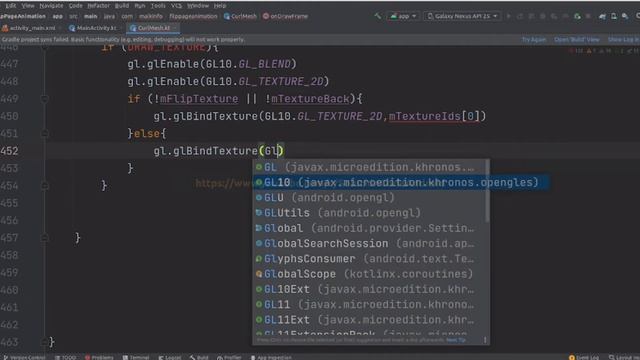This screenshot has width=640, height=360.
Task: Open the VCS menu
Action: pyautogui.click(x=176, y=6)
